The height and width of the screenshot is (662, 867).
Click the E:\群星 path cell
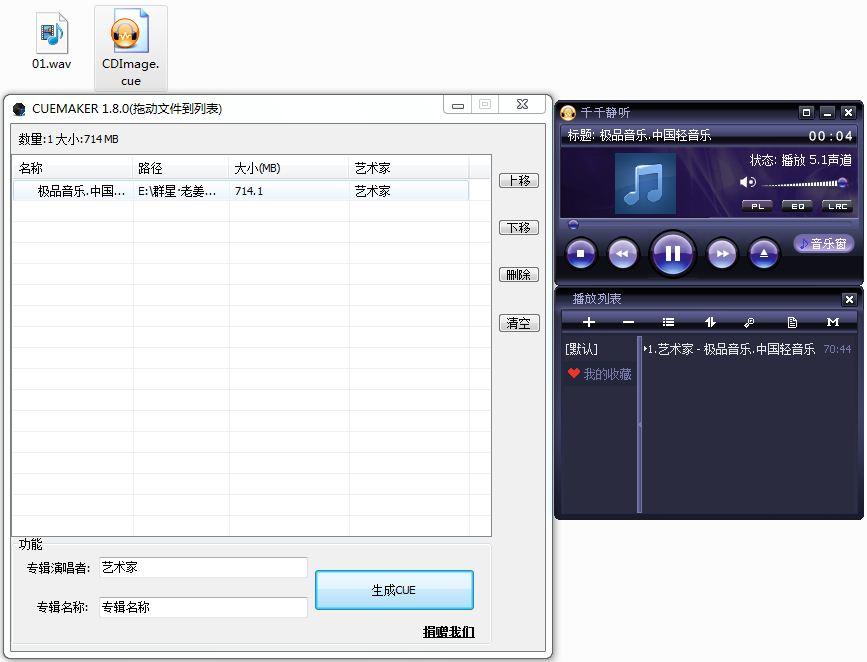(x=177, y=191)
